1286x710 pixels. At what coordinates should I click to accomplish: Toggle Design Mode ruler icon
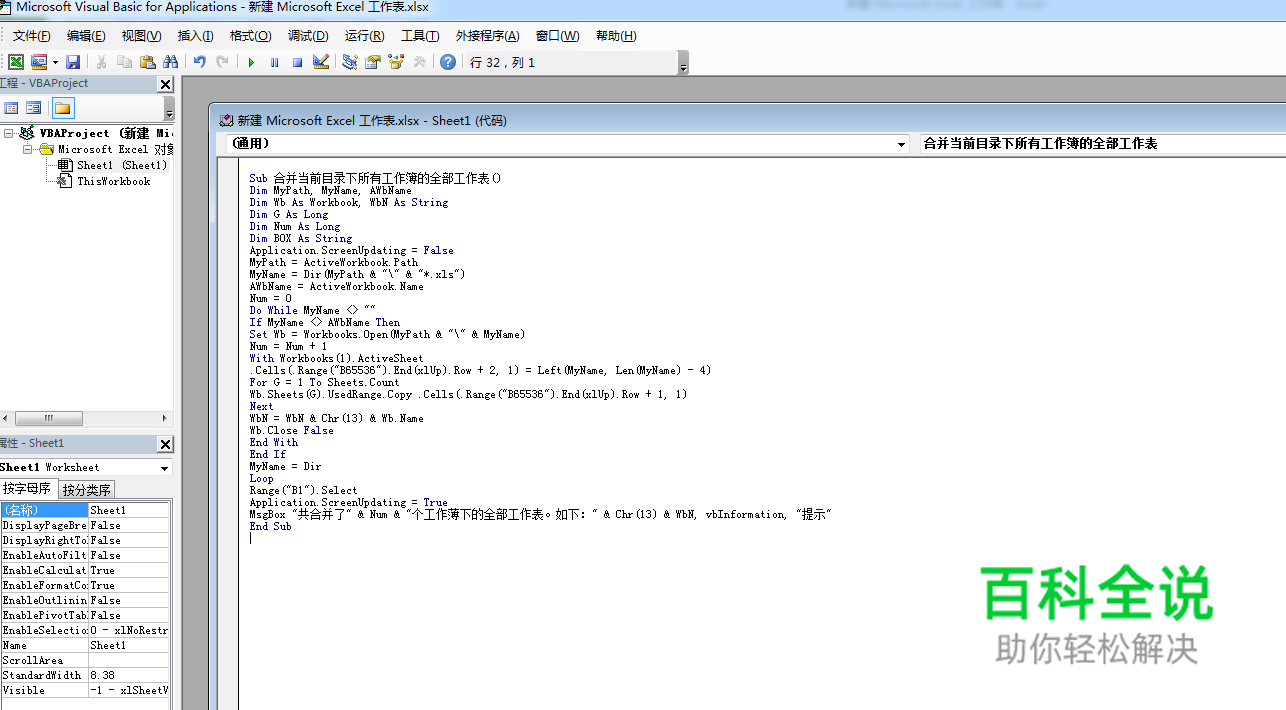click(x=321, y=62)
